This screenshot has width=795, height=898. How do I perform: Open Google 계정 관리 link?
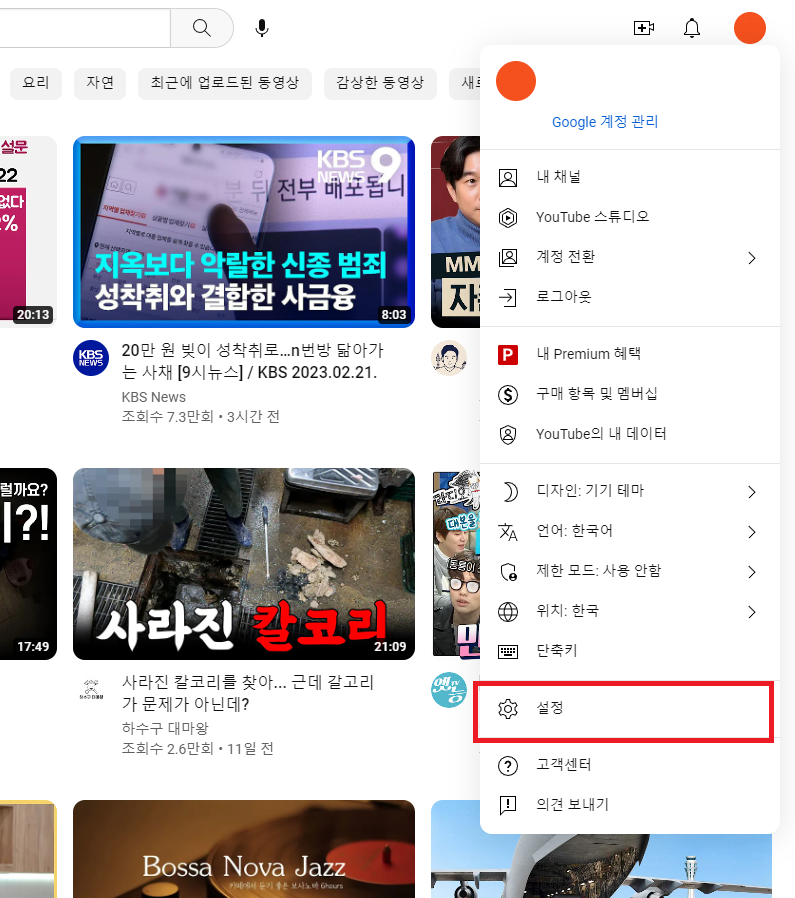pyautogui.click(x=605, y=121)
